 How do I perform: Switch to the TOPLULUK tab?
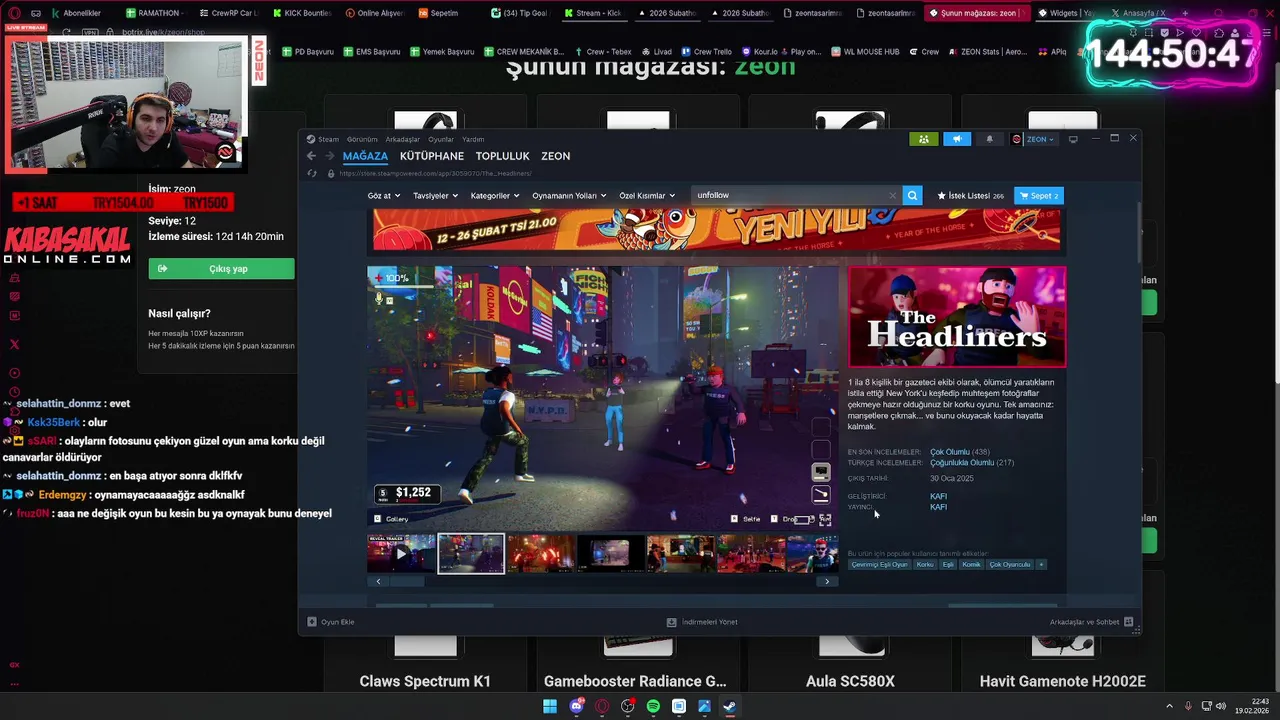tap(503, 156)
